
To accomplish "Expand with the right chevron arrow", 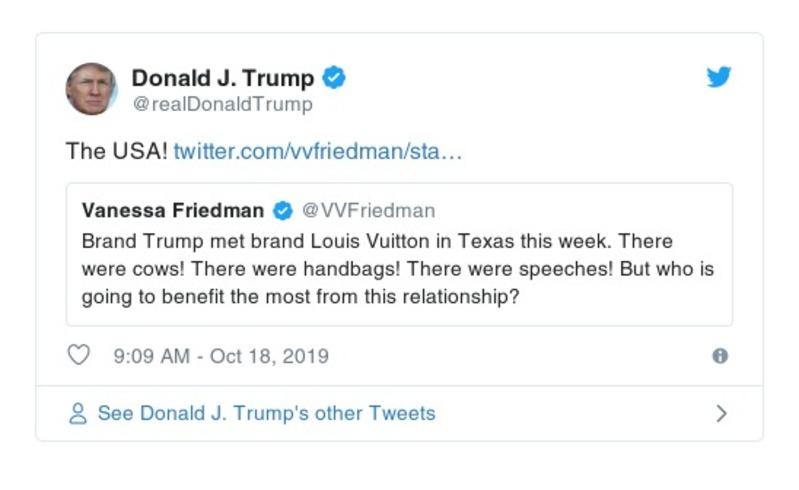I will 721,413.
